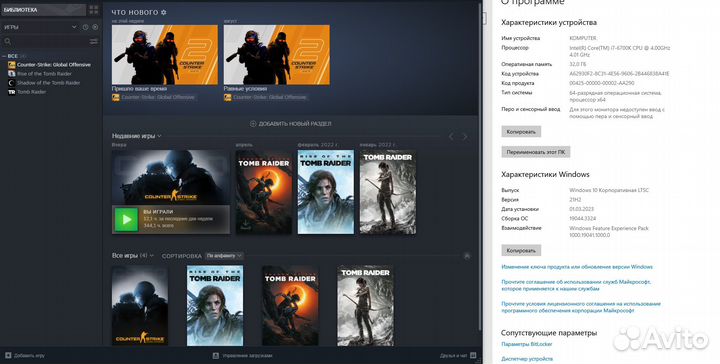Viewport: 720px width, 364px height.
Task: Open the Counter-Strike recent game banner
Action: pyautogui.click(x=171, y=177)
